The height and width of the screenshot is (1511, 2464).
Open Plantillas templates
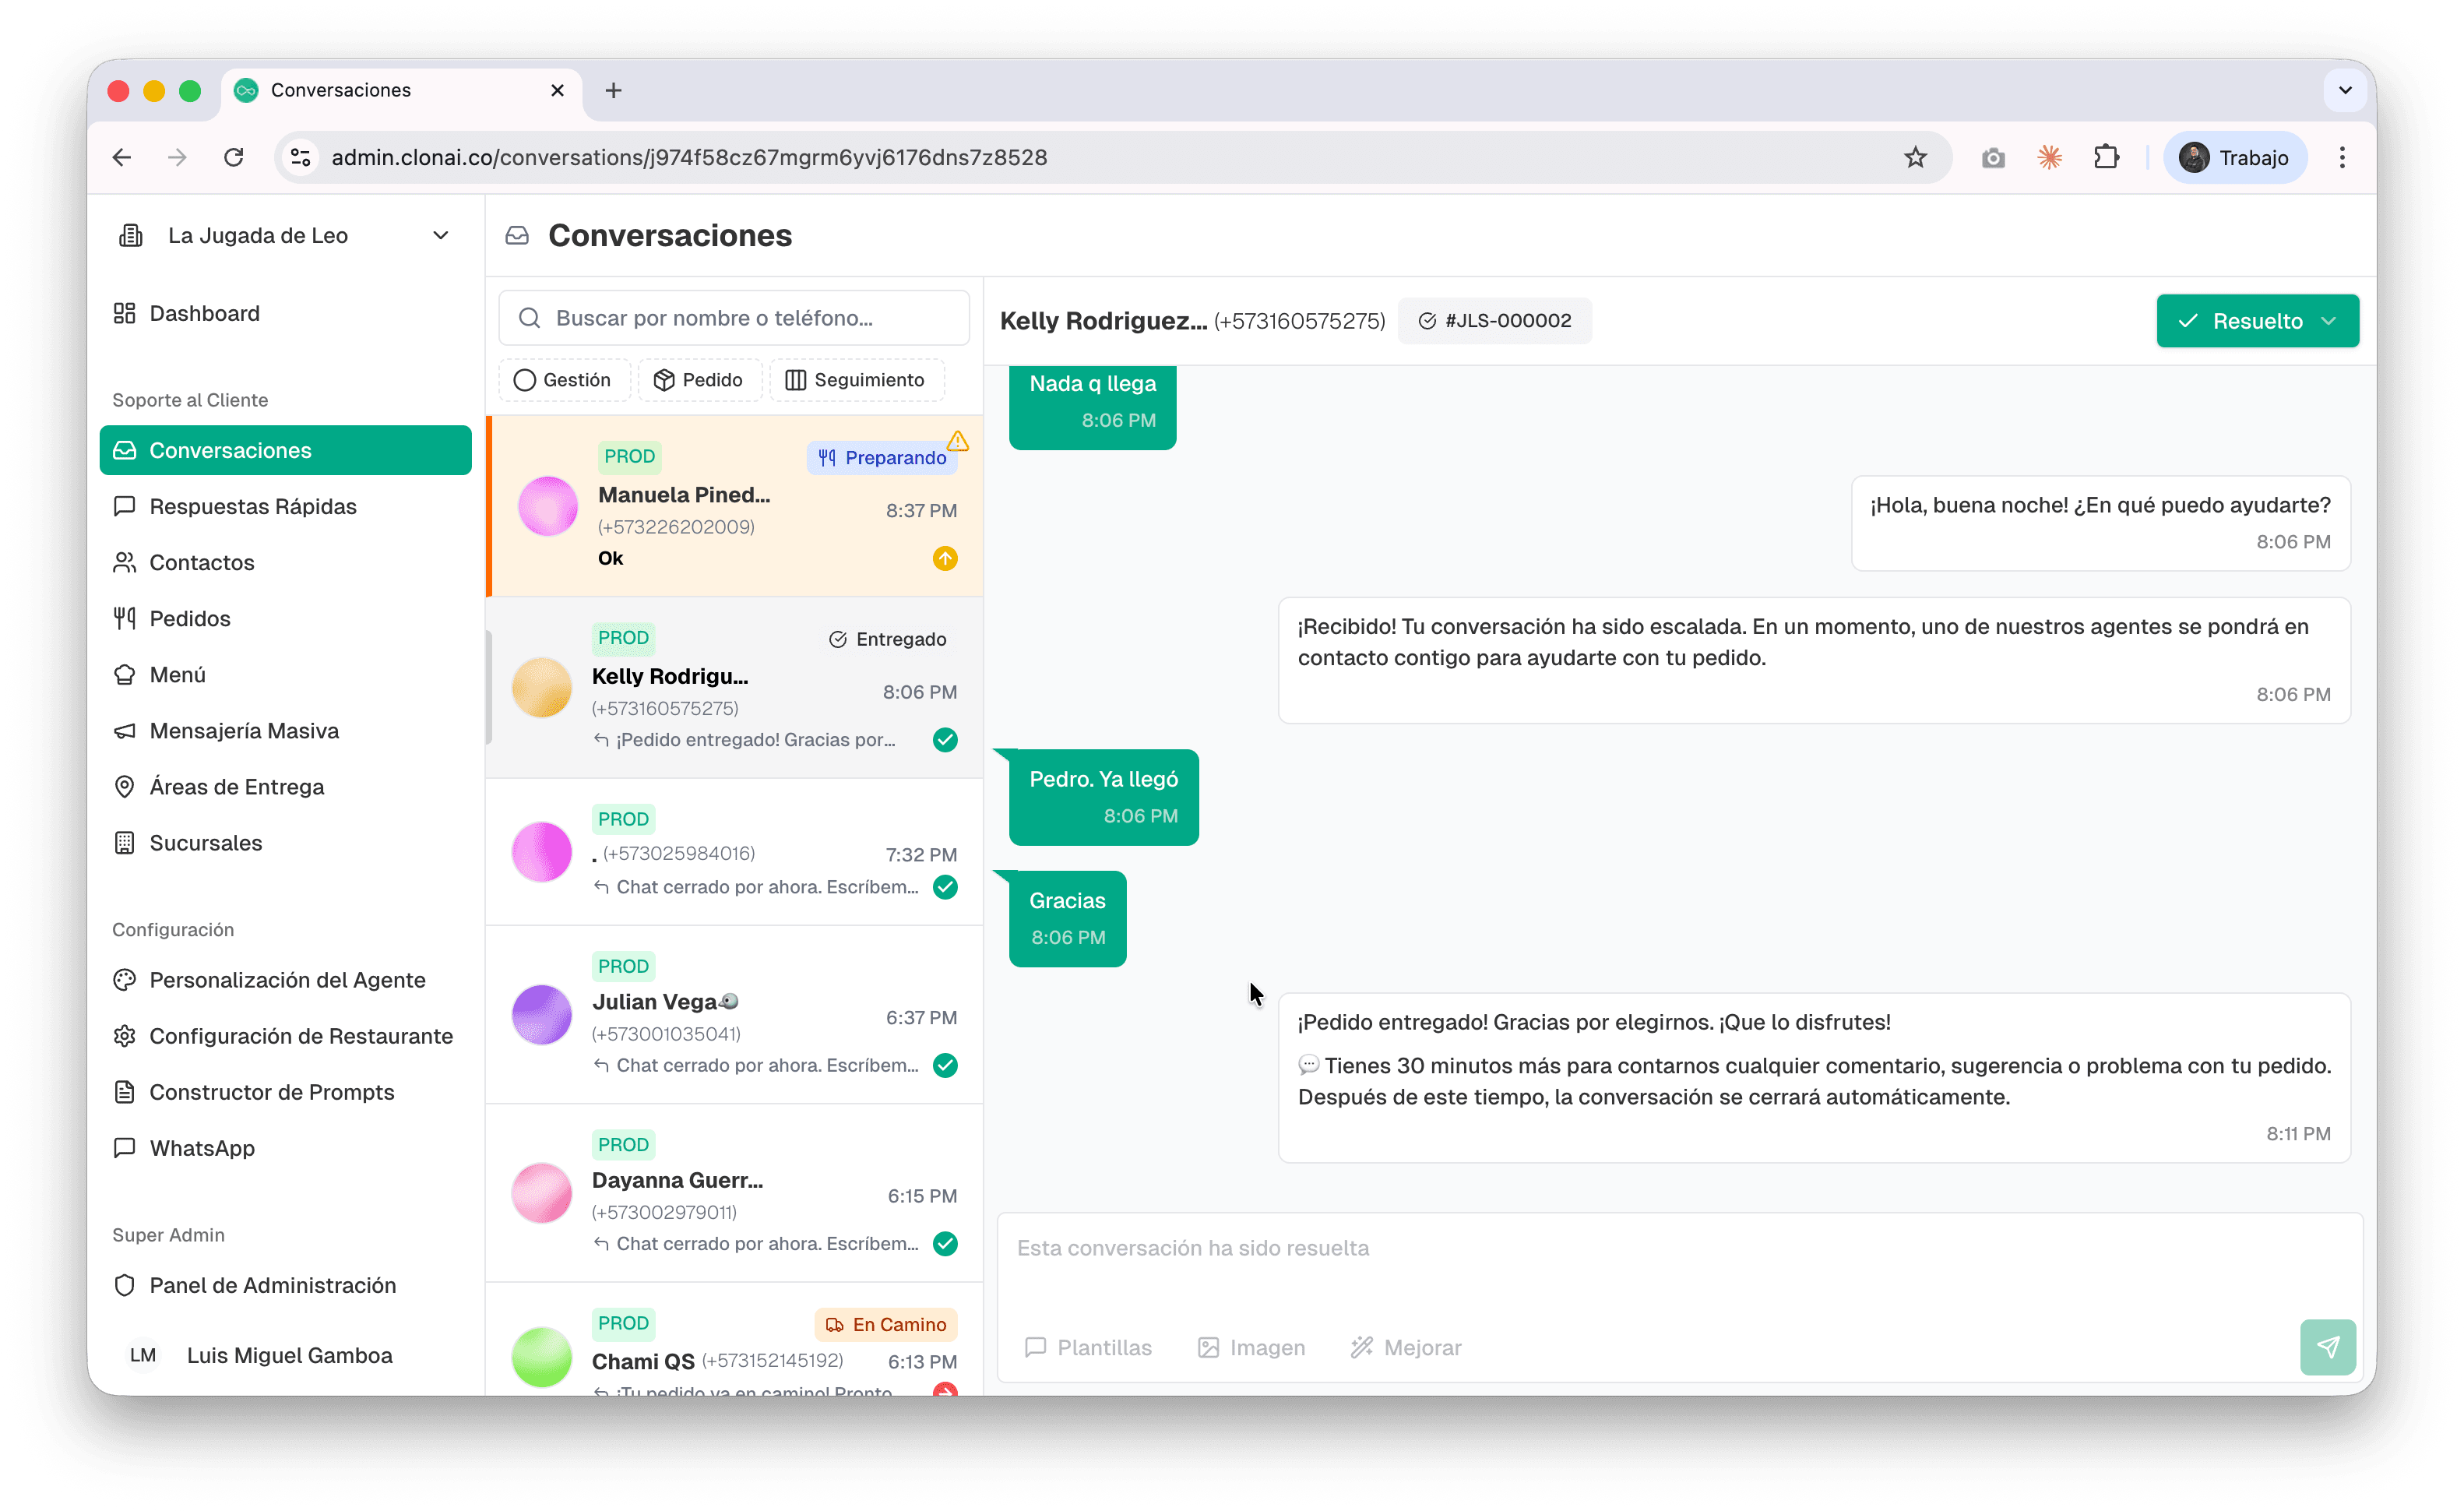[1088, 1347]
